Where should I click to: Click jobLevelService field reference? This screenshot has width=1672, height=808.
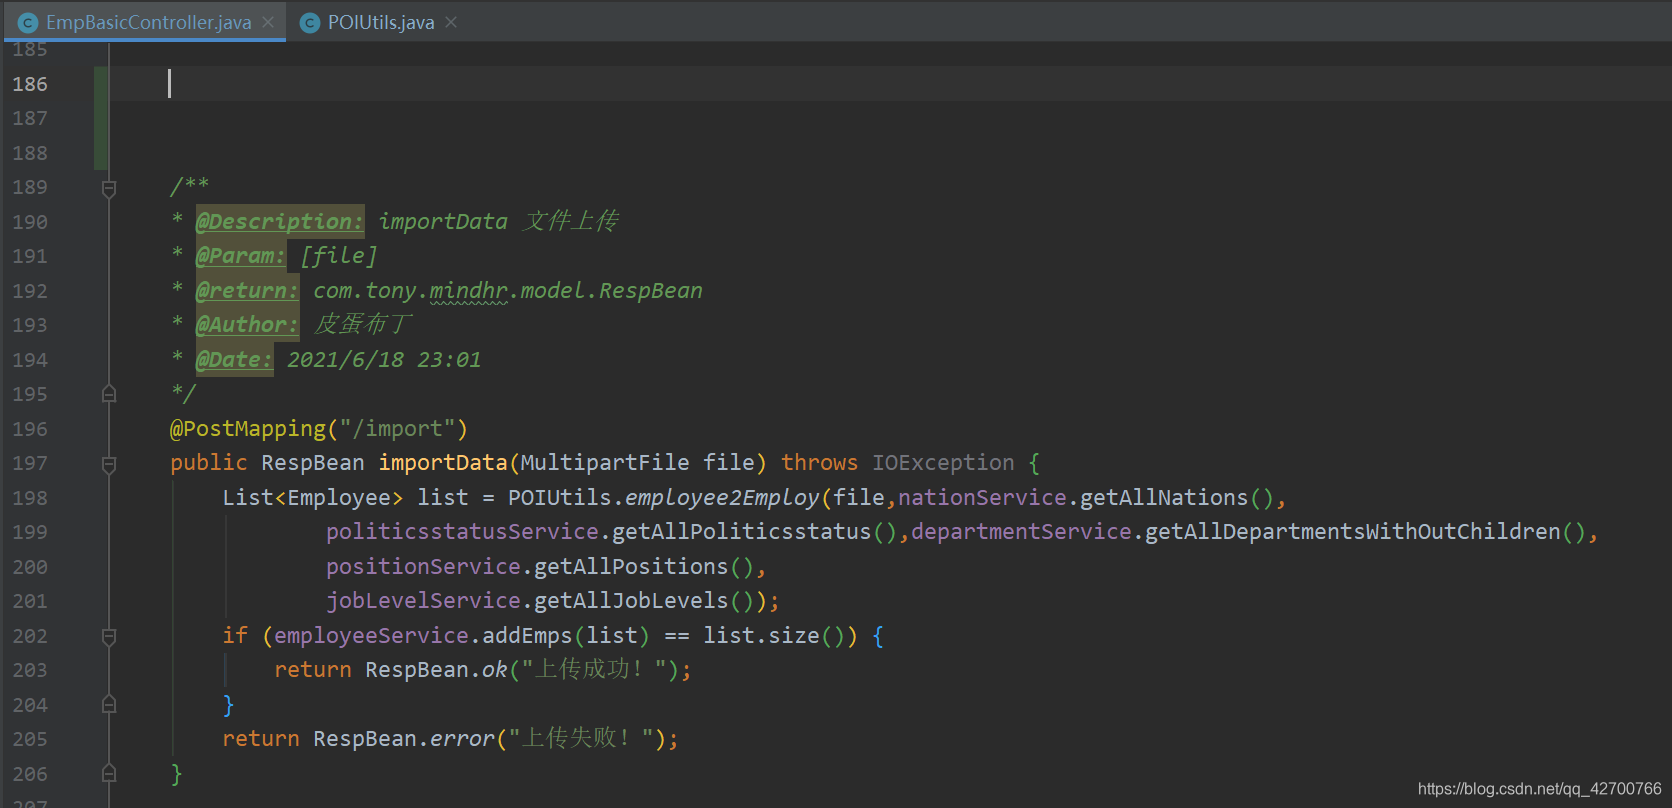coord(423,601)
